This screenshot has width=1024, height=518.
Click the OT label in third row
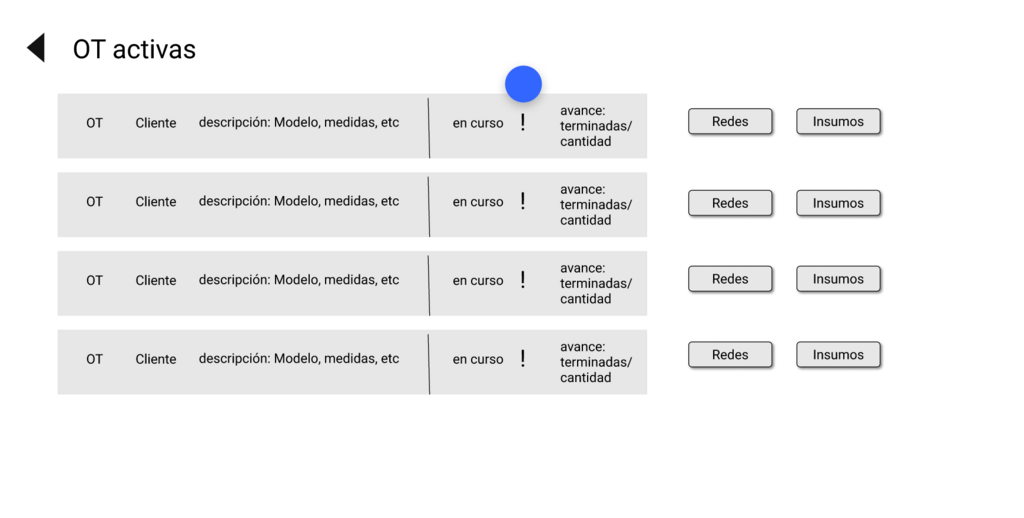[x=94, y=281]
